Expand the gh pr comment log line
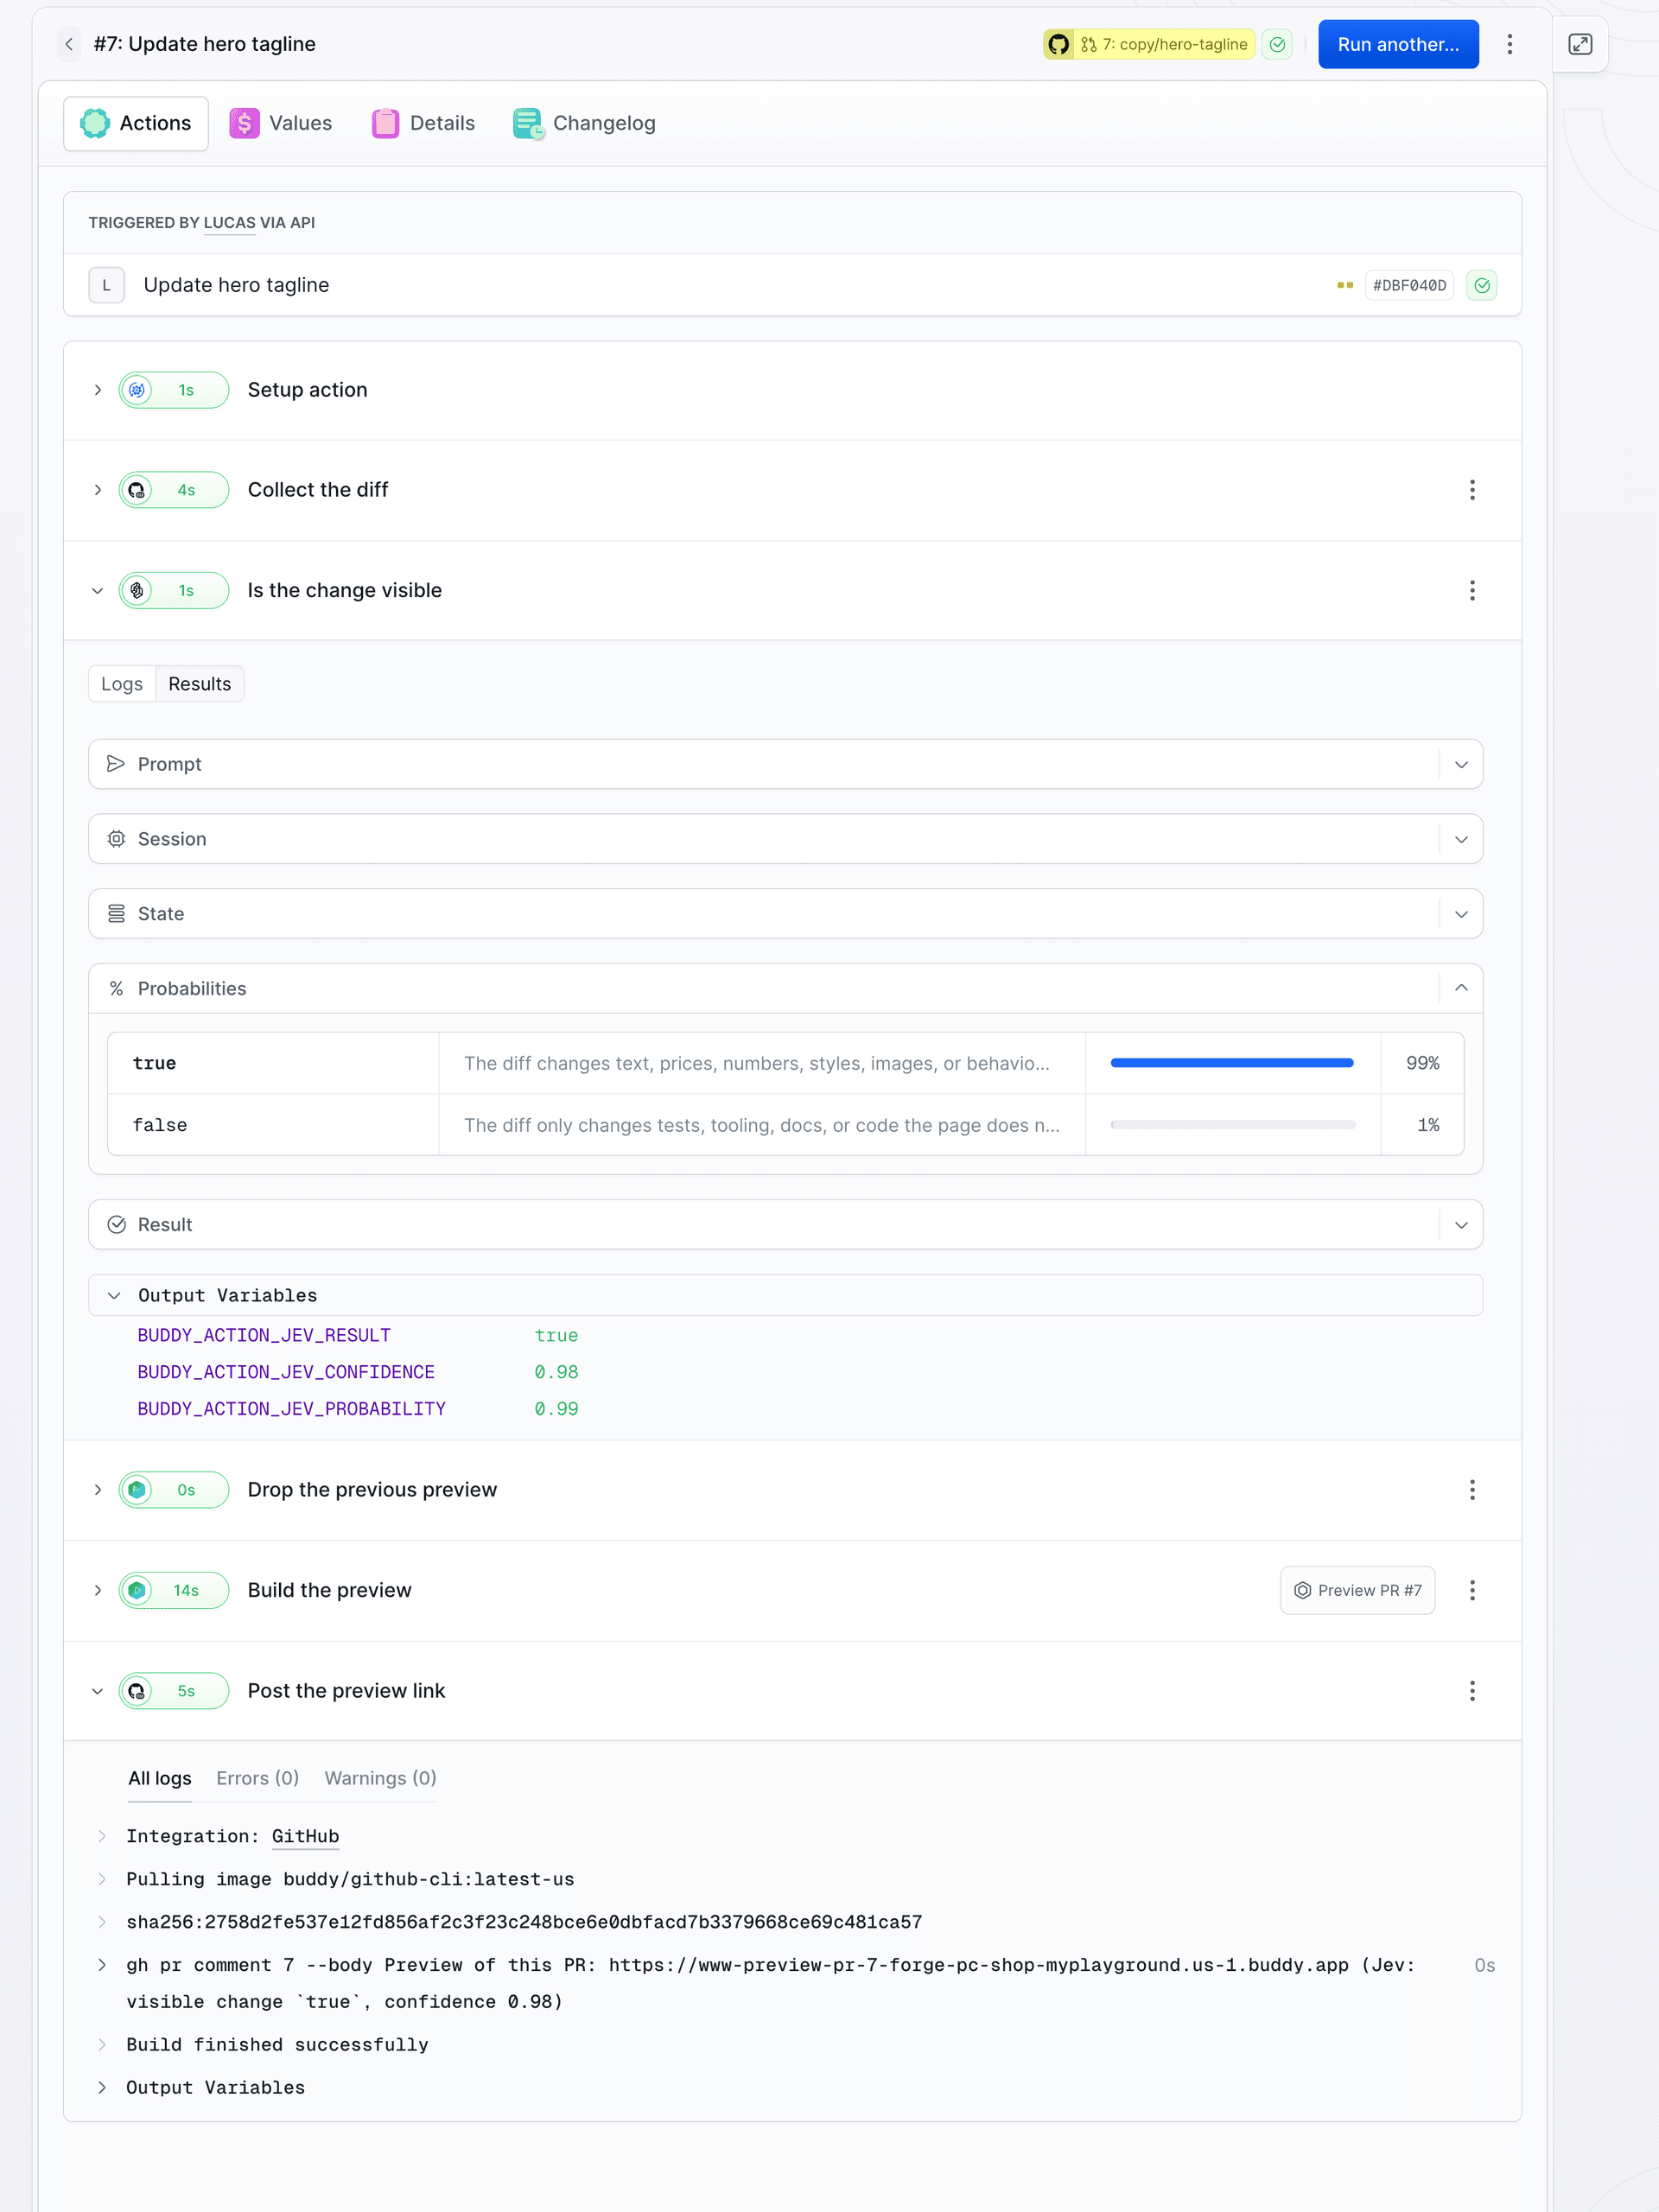Image resolution: width=1659 pixels, height=2212 pixels. pyautogui.click(x=102, y=1966)
